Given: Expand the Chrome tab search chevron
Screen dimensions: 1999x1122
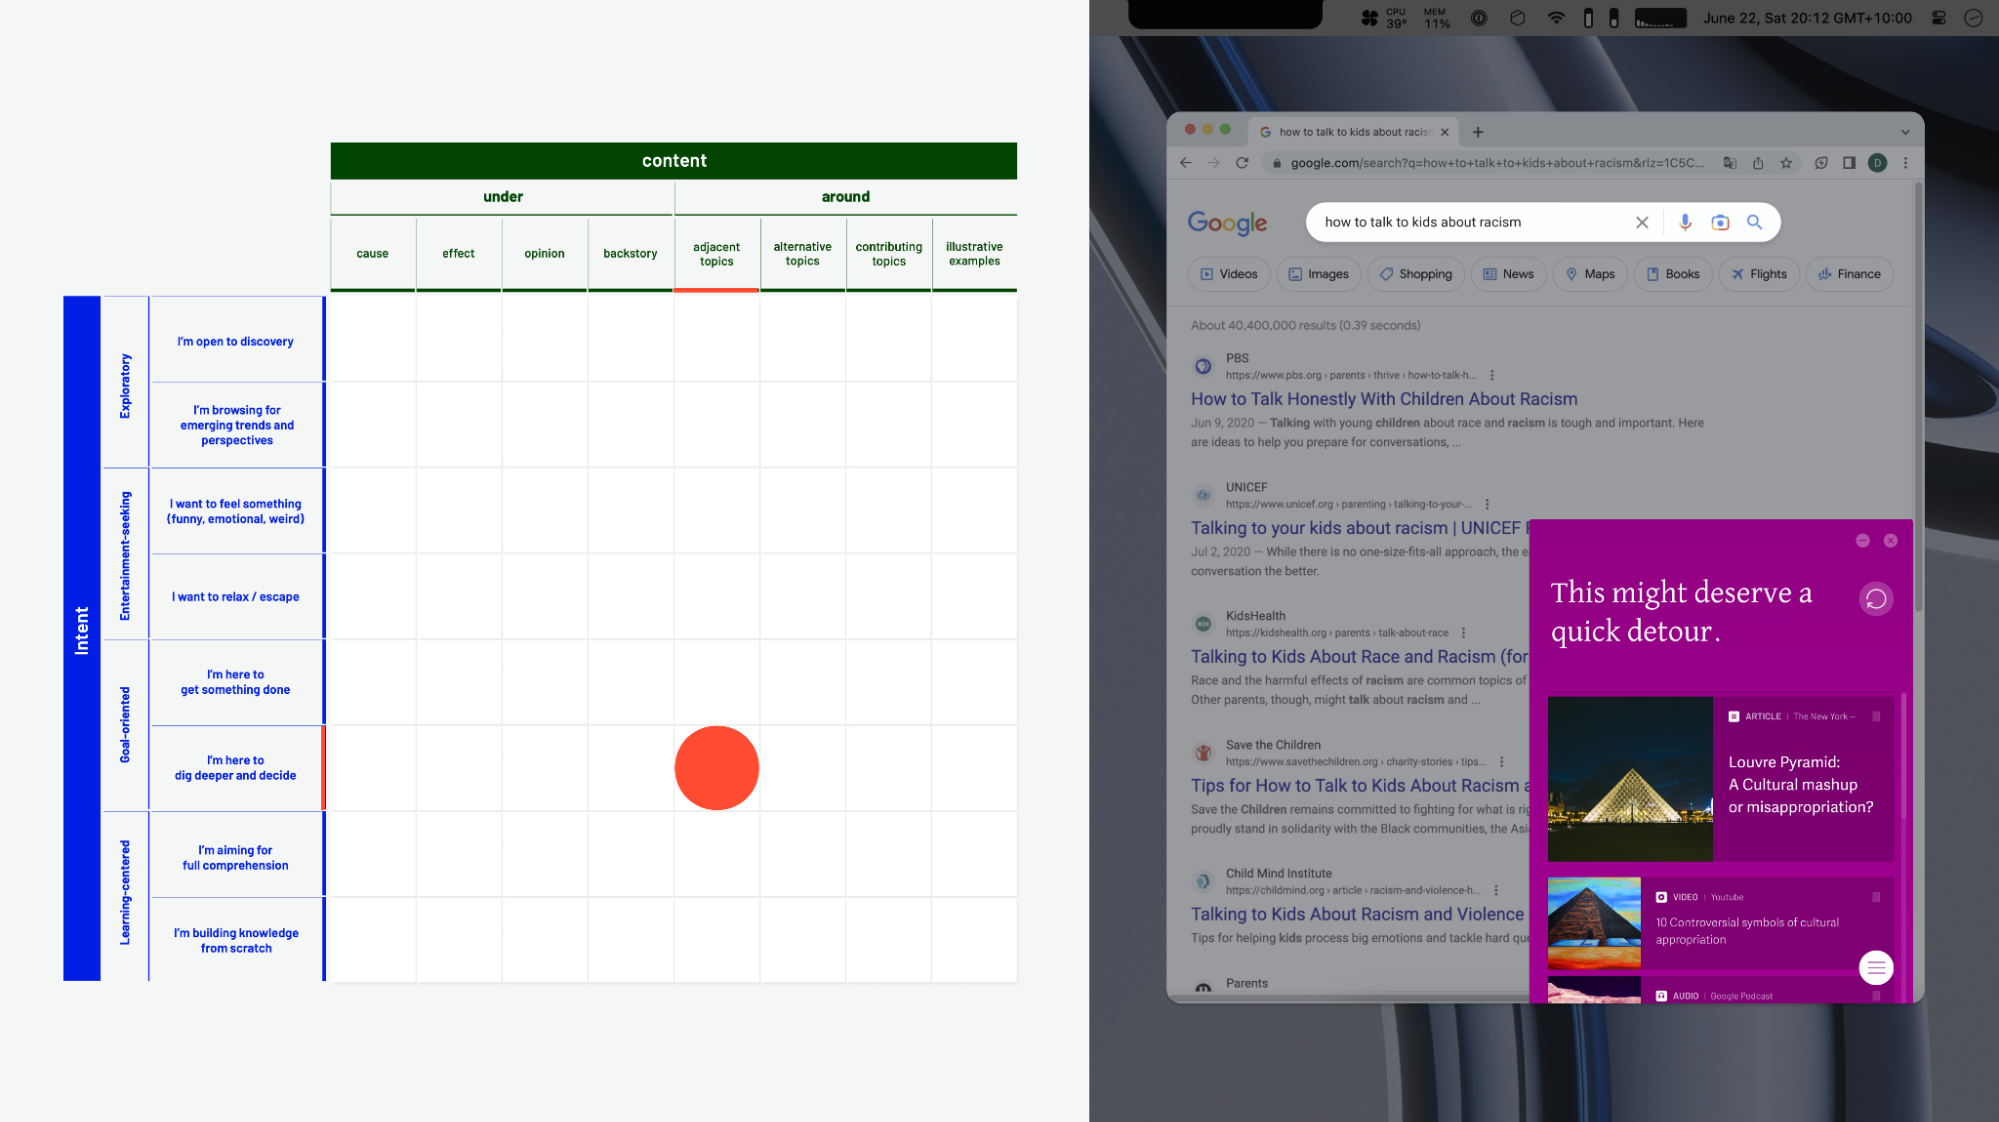Looking at the screenshot, I should pyautogui.click(x=1905, y=132).
